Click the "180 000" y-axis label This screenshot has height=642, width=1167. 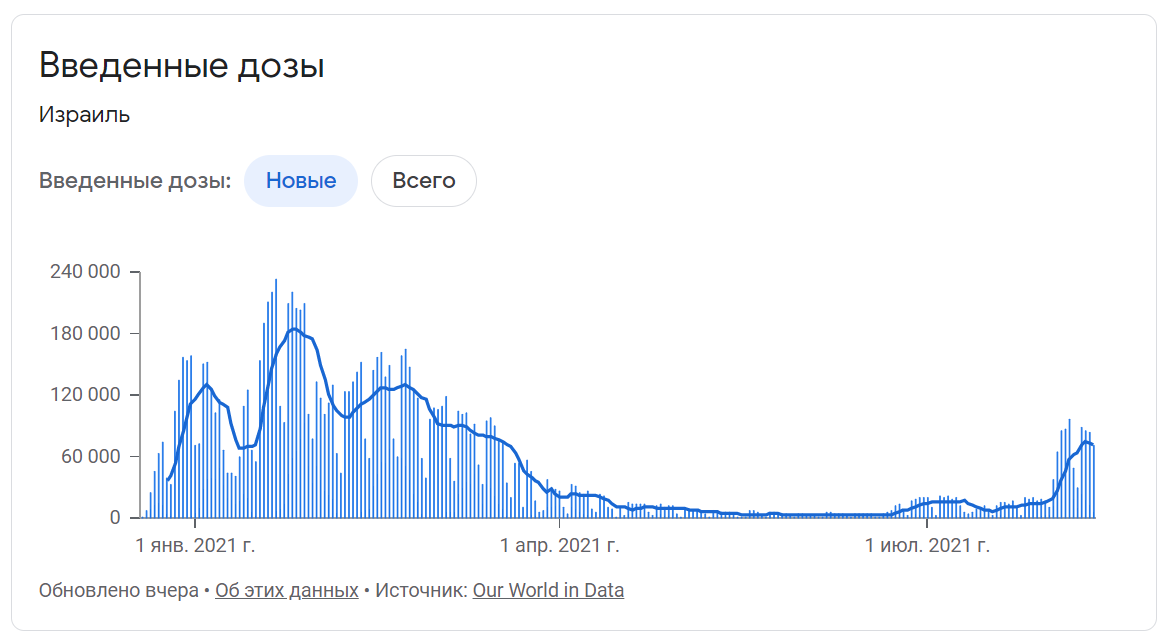(x=85, y=333)
